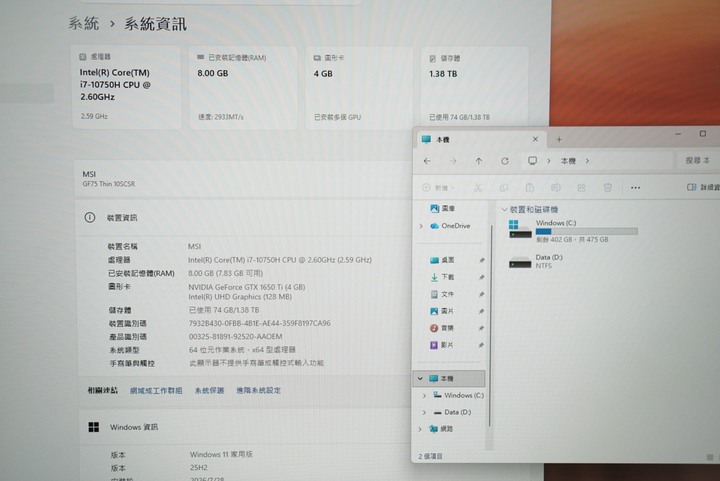Click the pin icon beside 影片
Image resolution: width=720 pixels, height=481 pixels.
coord(481,345)
